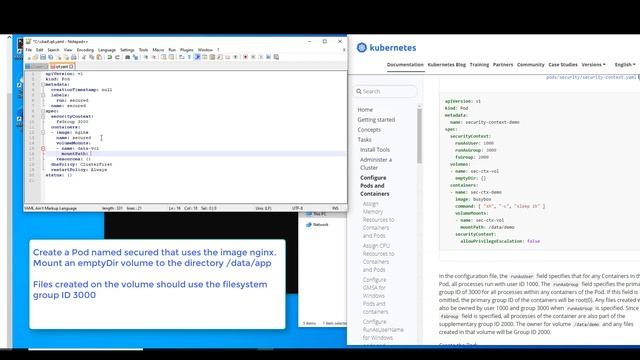
Task: Open the Edit menu in Notepad++
Action: 40,50
